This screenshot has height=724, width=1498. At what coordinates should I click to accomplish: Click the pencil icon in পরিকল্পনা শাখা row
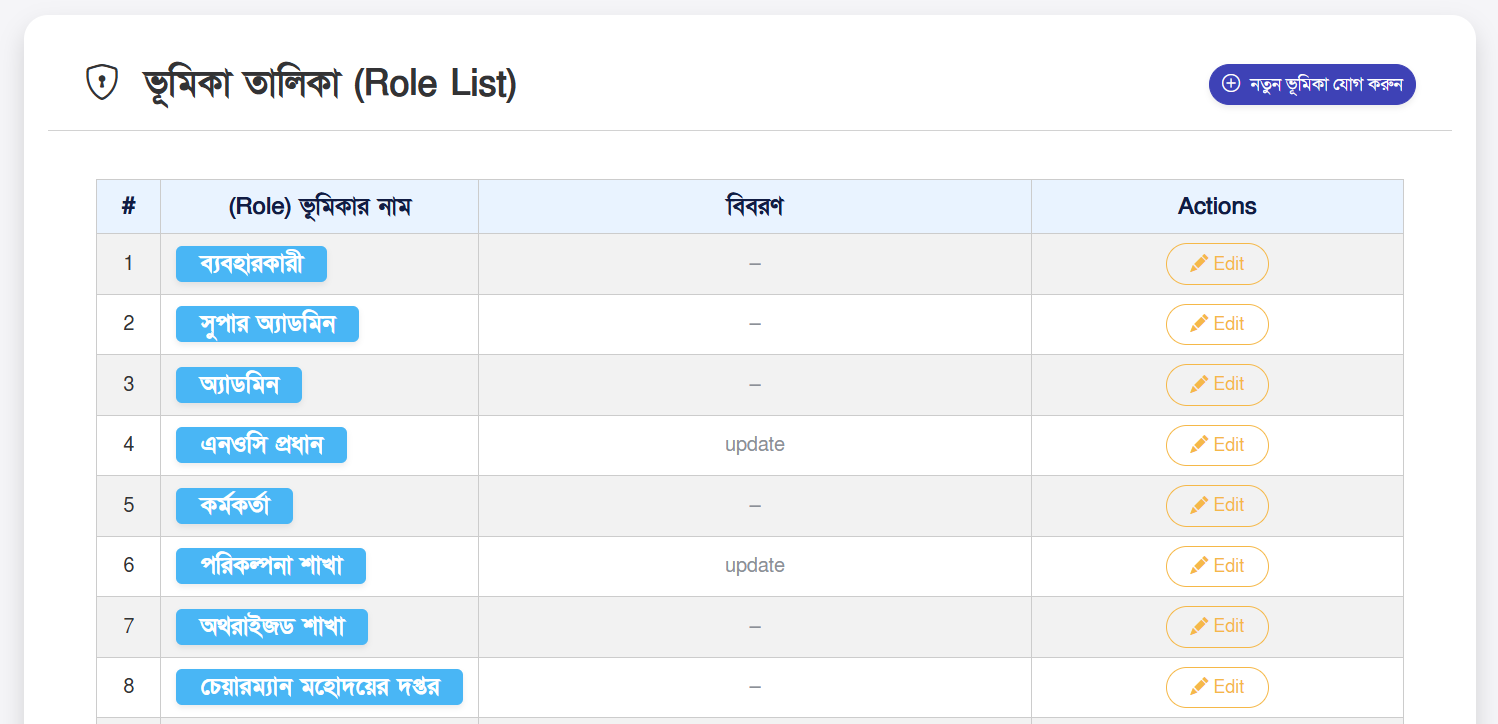coord(1199,566)
